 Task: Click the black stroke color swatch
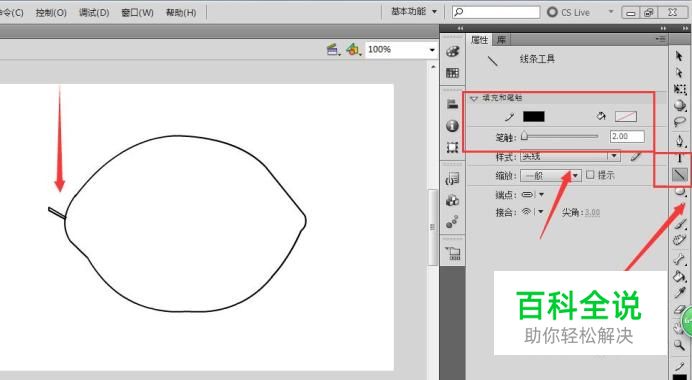pyautogui.click(x=534, y=116)
